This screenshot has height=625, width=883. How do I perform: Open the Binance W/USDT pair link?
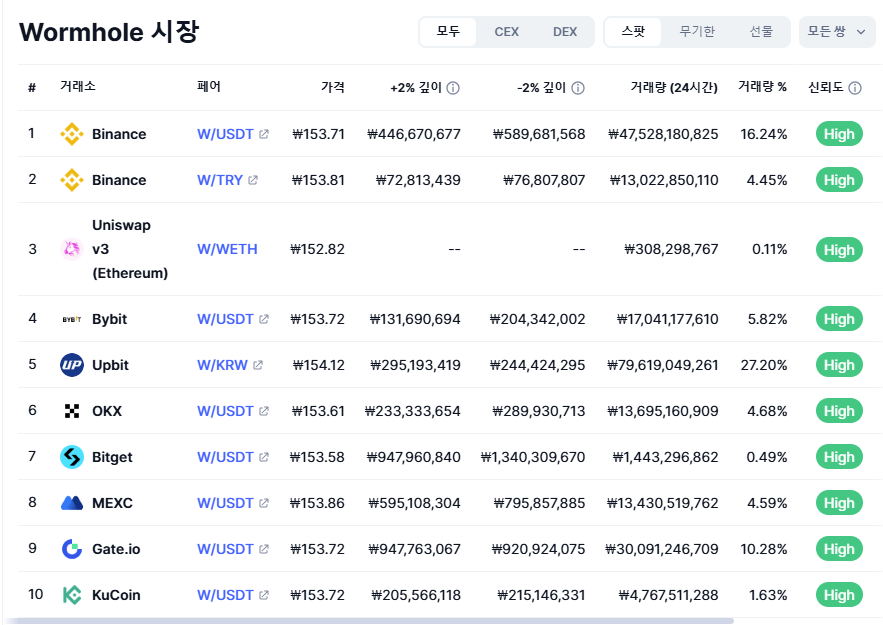[225, 134]
